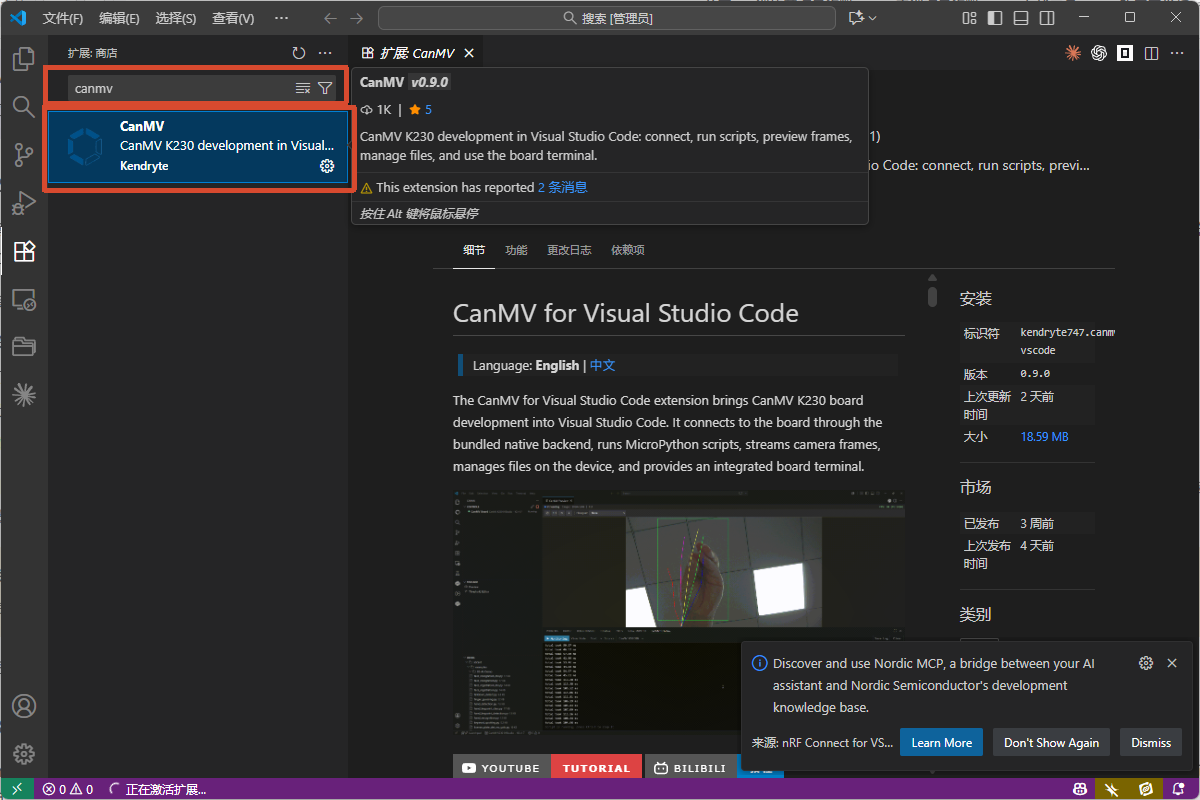Close the CanMV extension tab
This screenshot has height=800, width=1200.
click(x=469, y=53)
